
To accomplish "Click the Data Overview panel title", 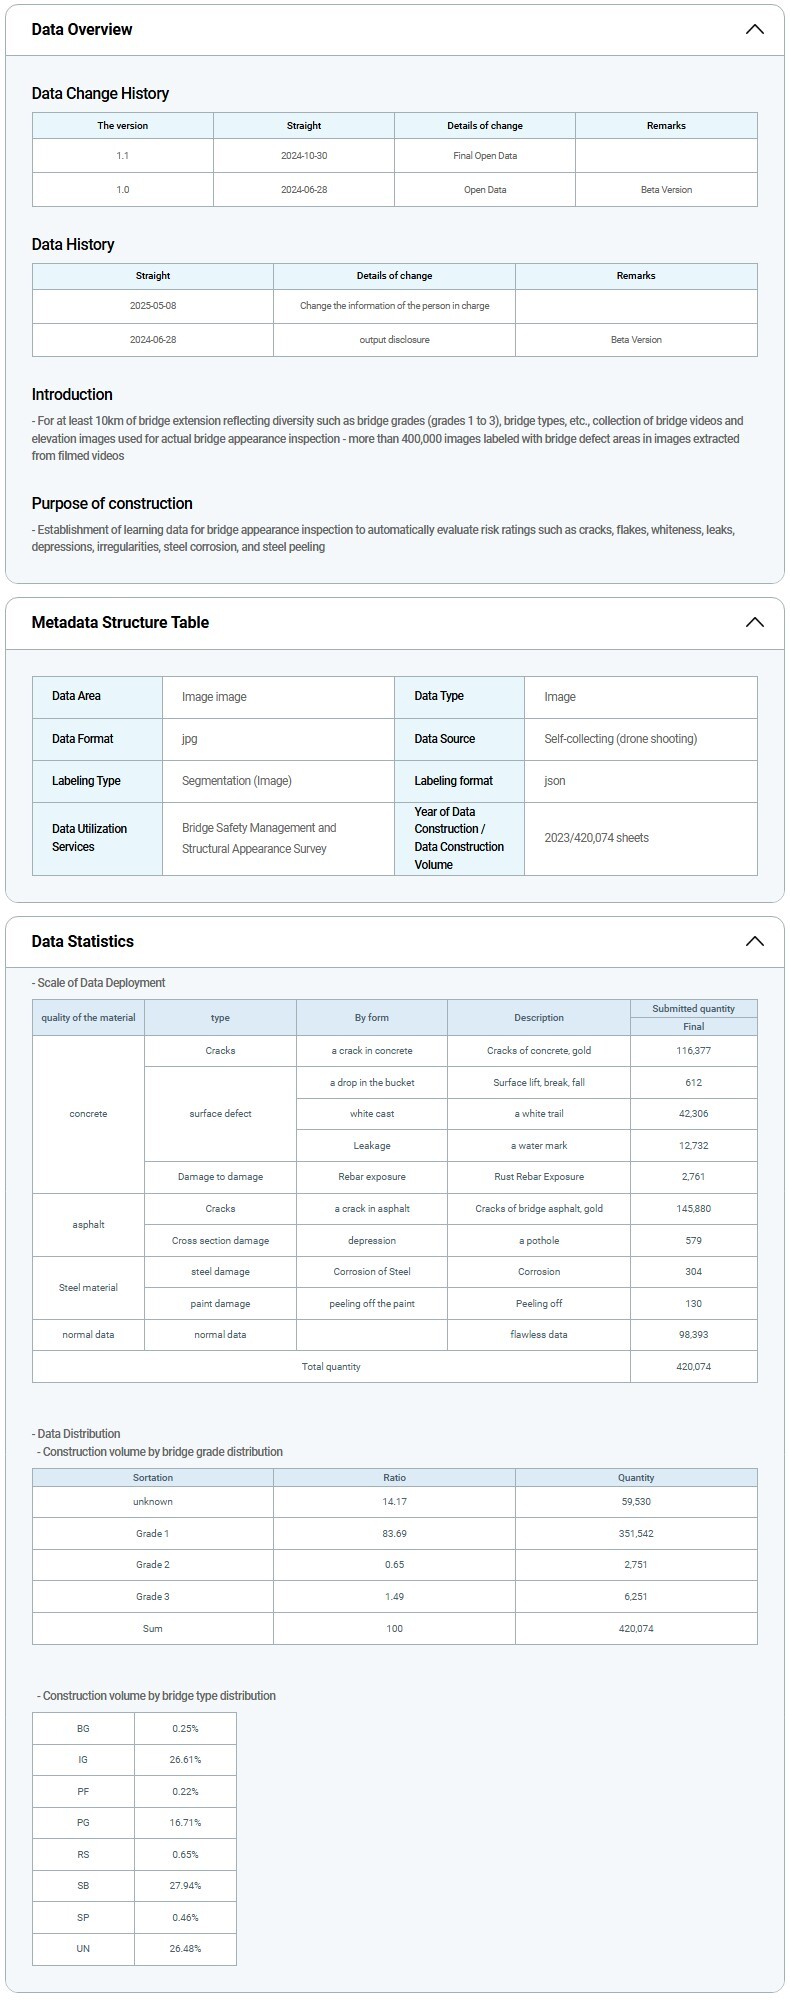I will tap(82, 29).
